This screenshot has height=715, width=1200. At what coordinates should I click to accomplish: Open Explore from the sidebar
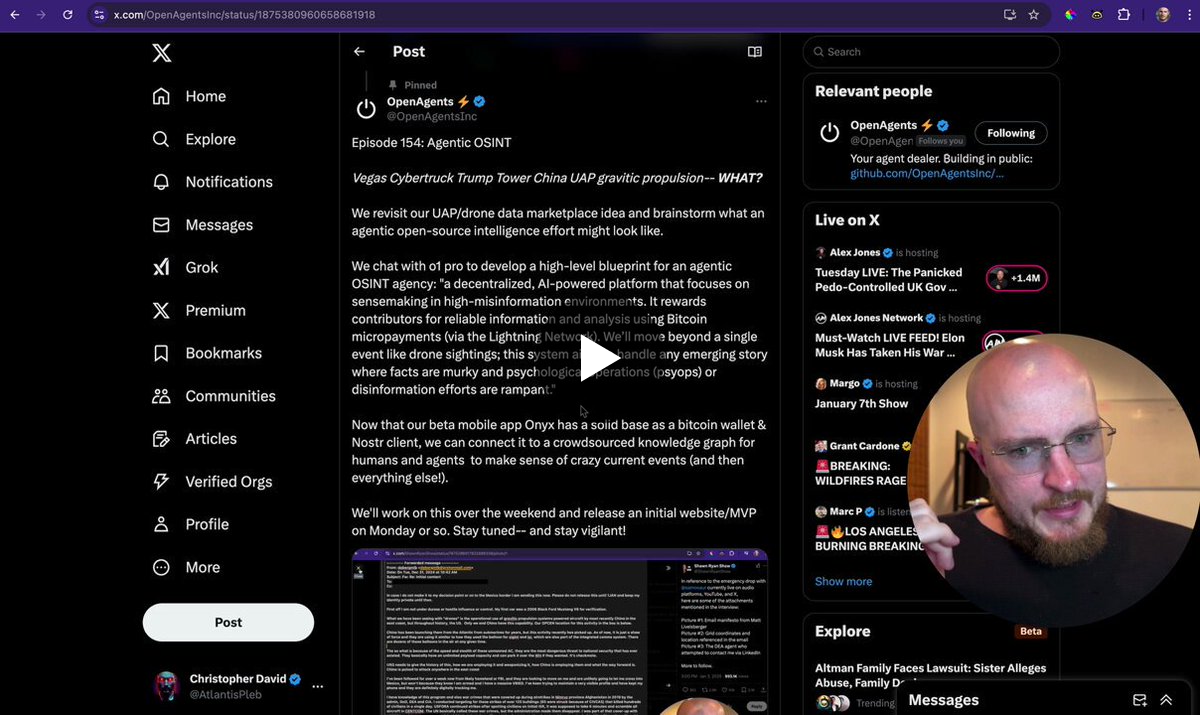click(195, 139)
